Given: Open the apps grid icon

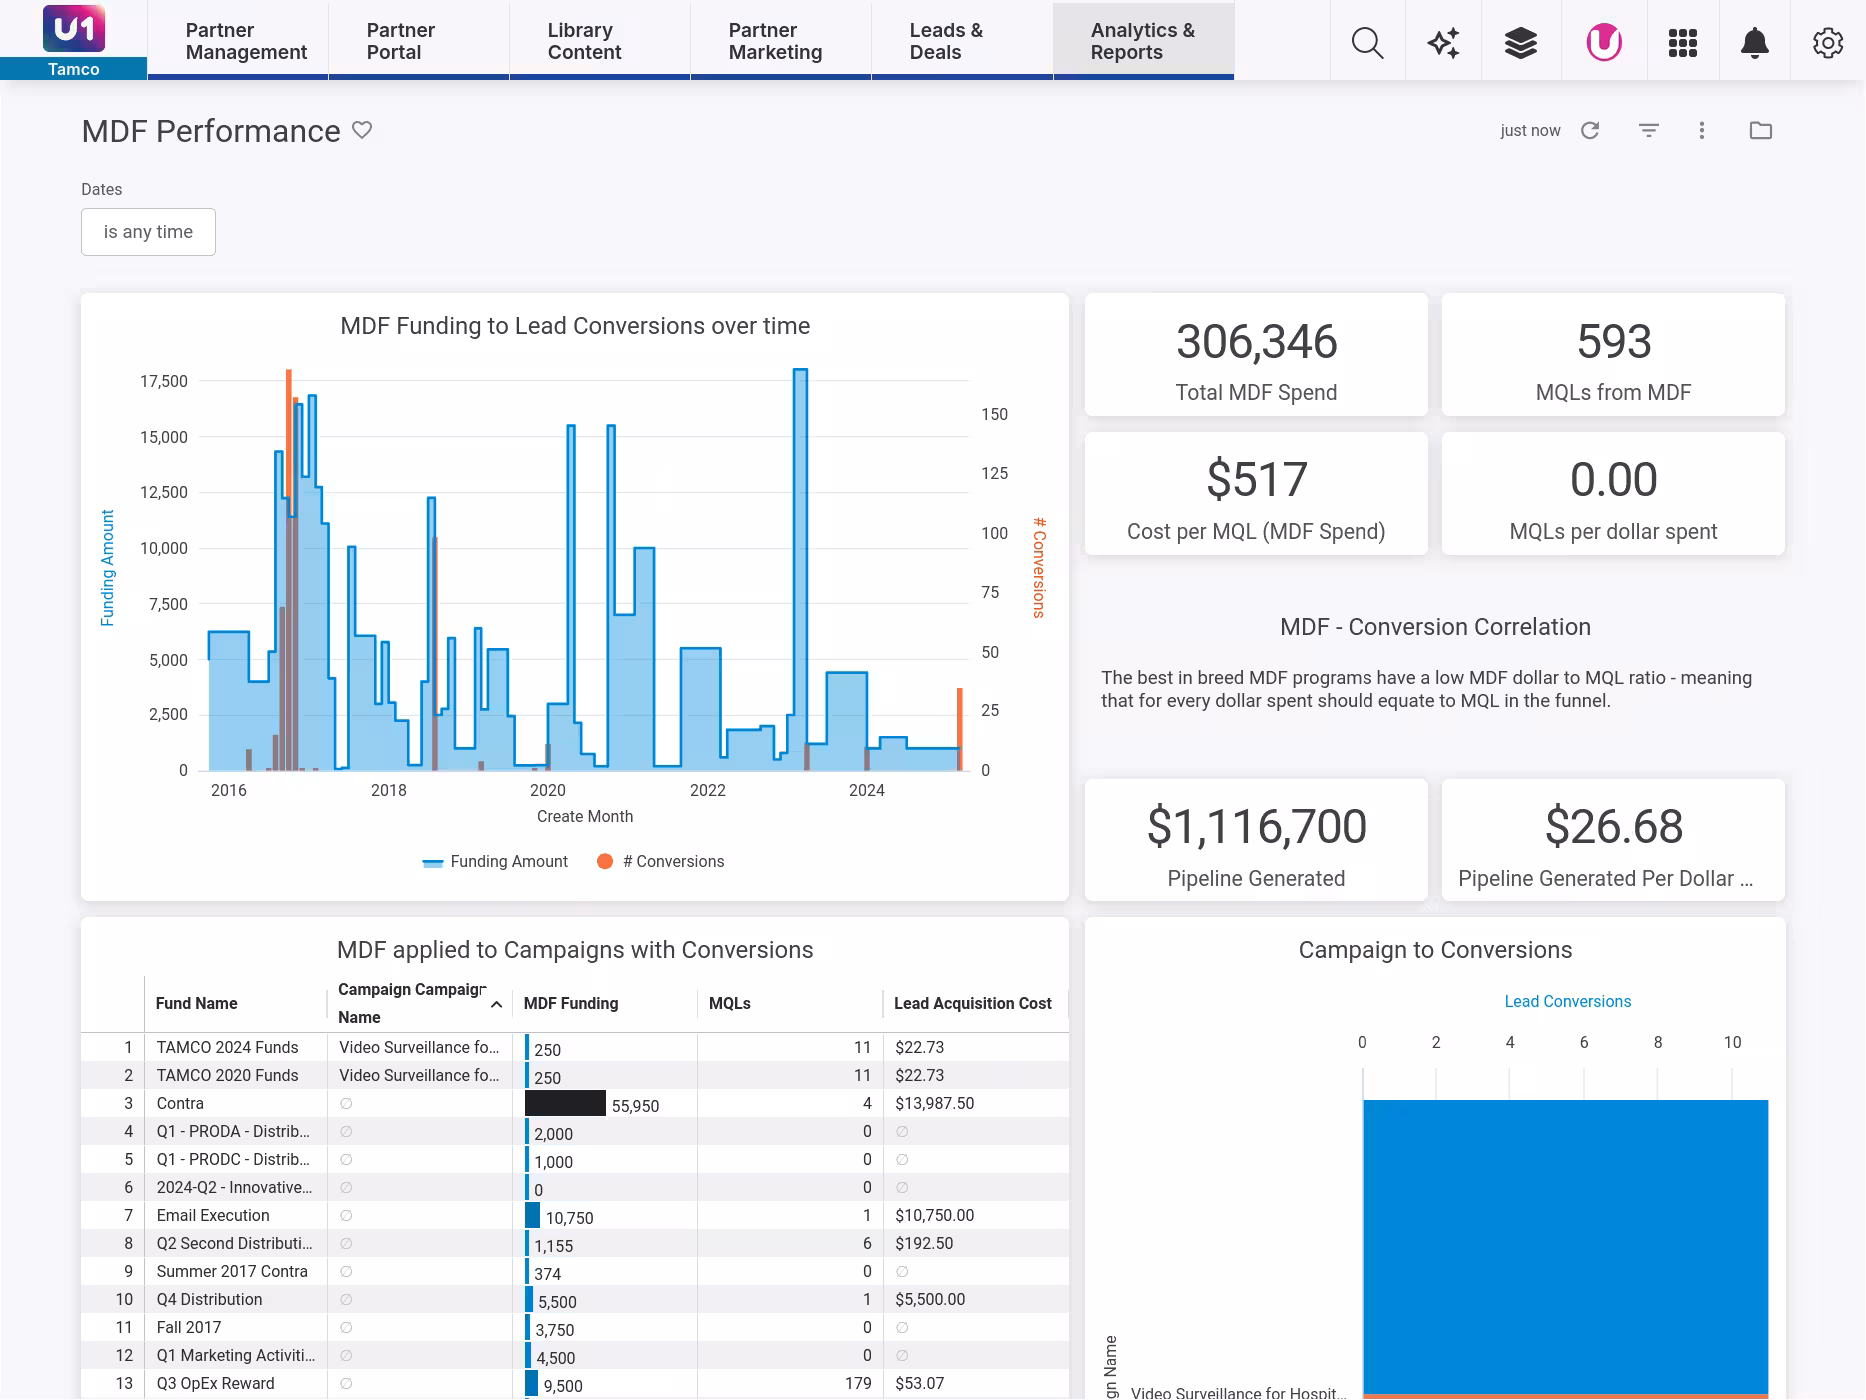Looking at the screenshot, I should click(1683, 43).
